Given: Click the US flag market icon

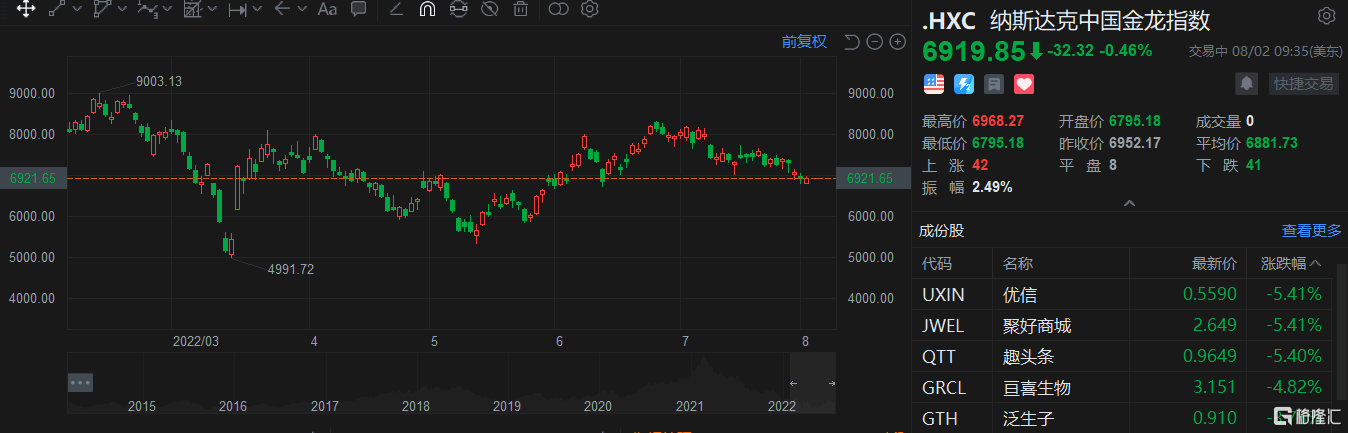Looking at the screenshot, I should click(934, 84).
